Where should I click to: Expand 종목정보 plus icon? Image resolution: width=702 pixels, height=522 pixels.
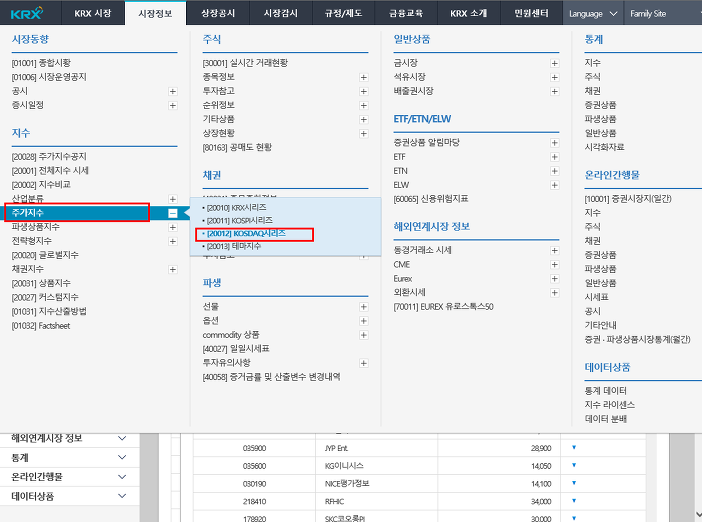click(364, 77)
